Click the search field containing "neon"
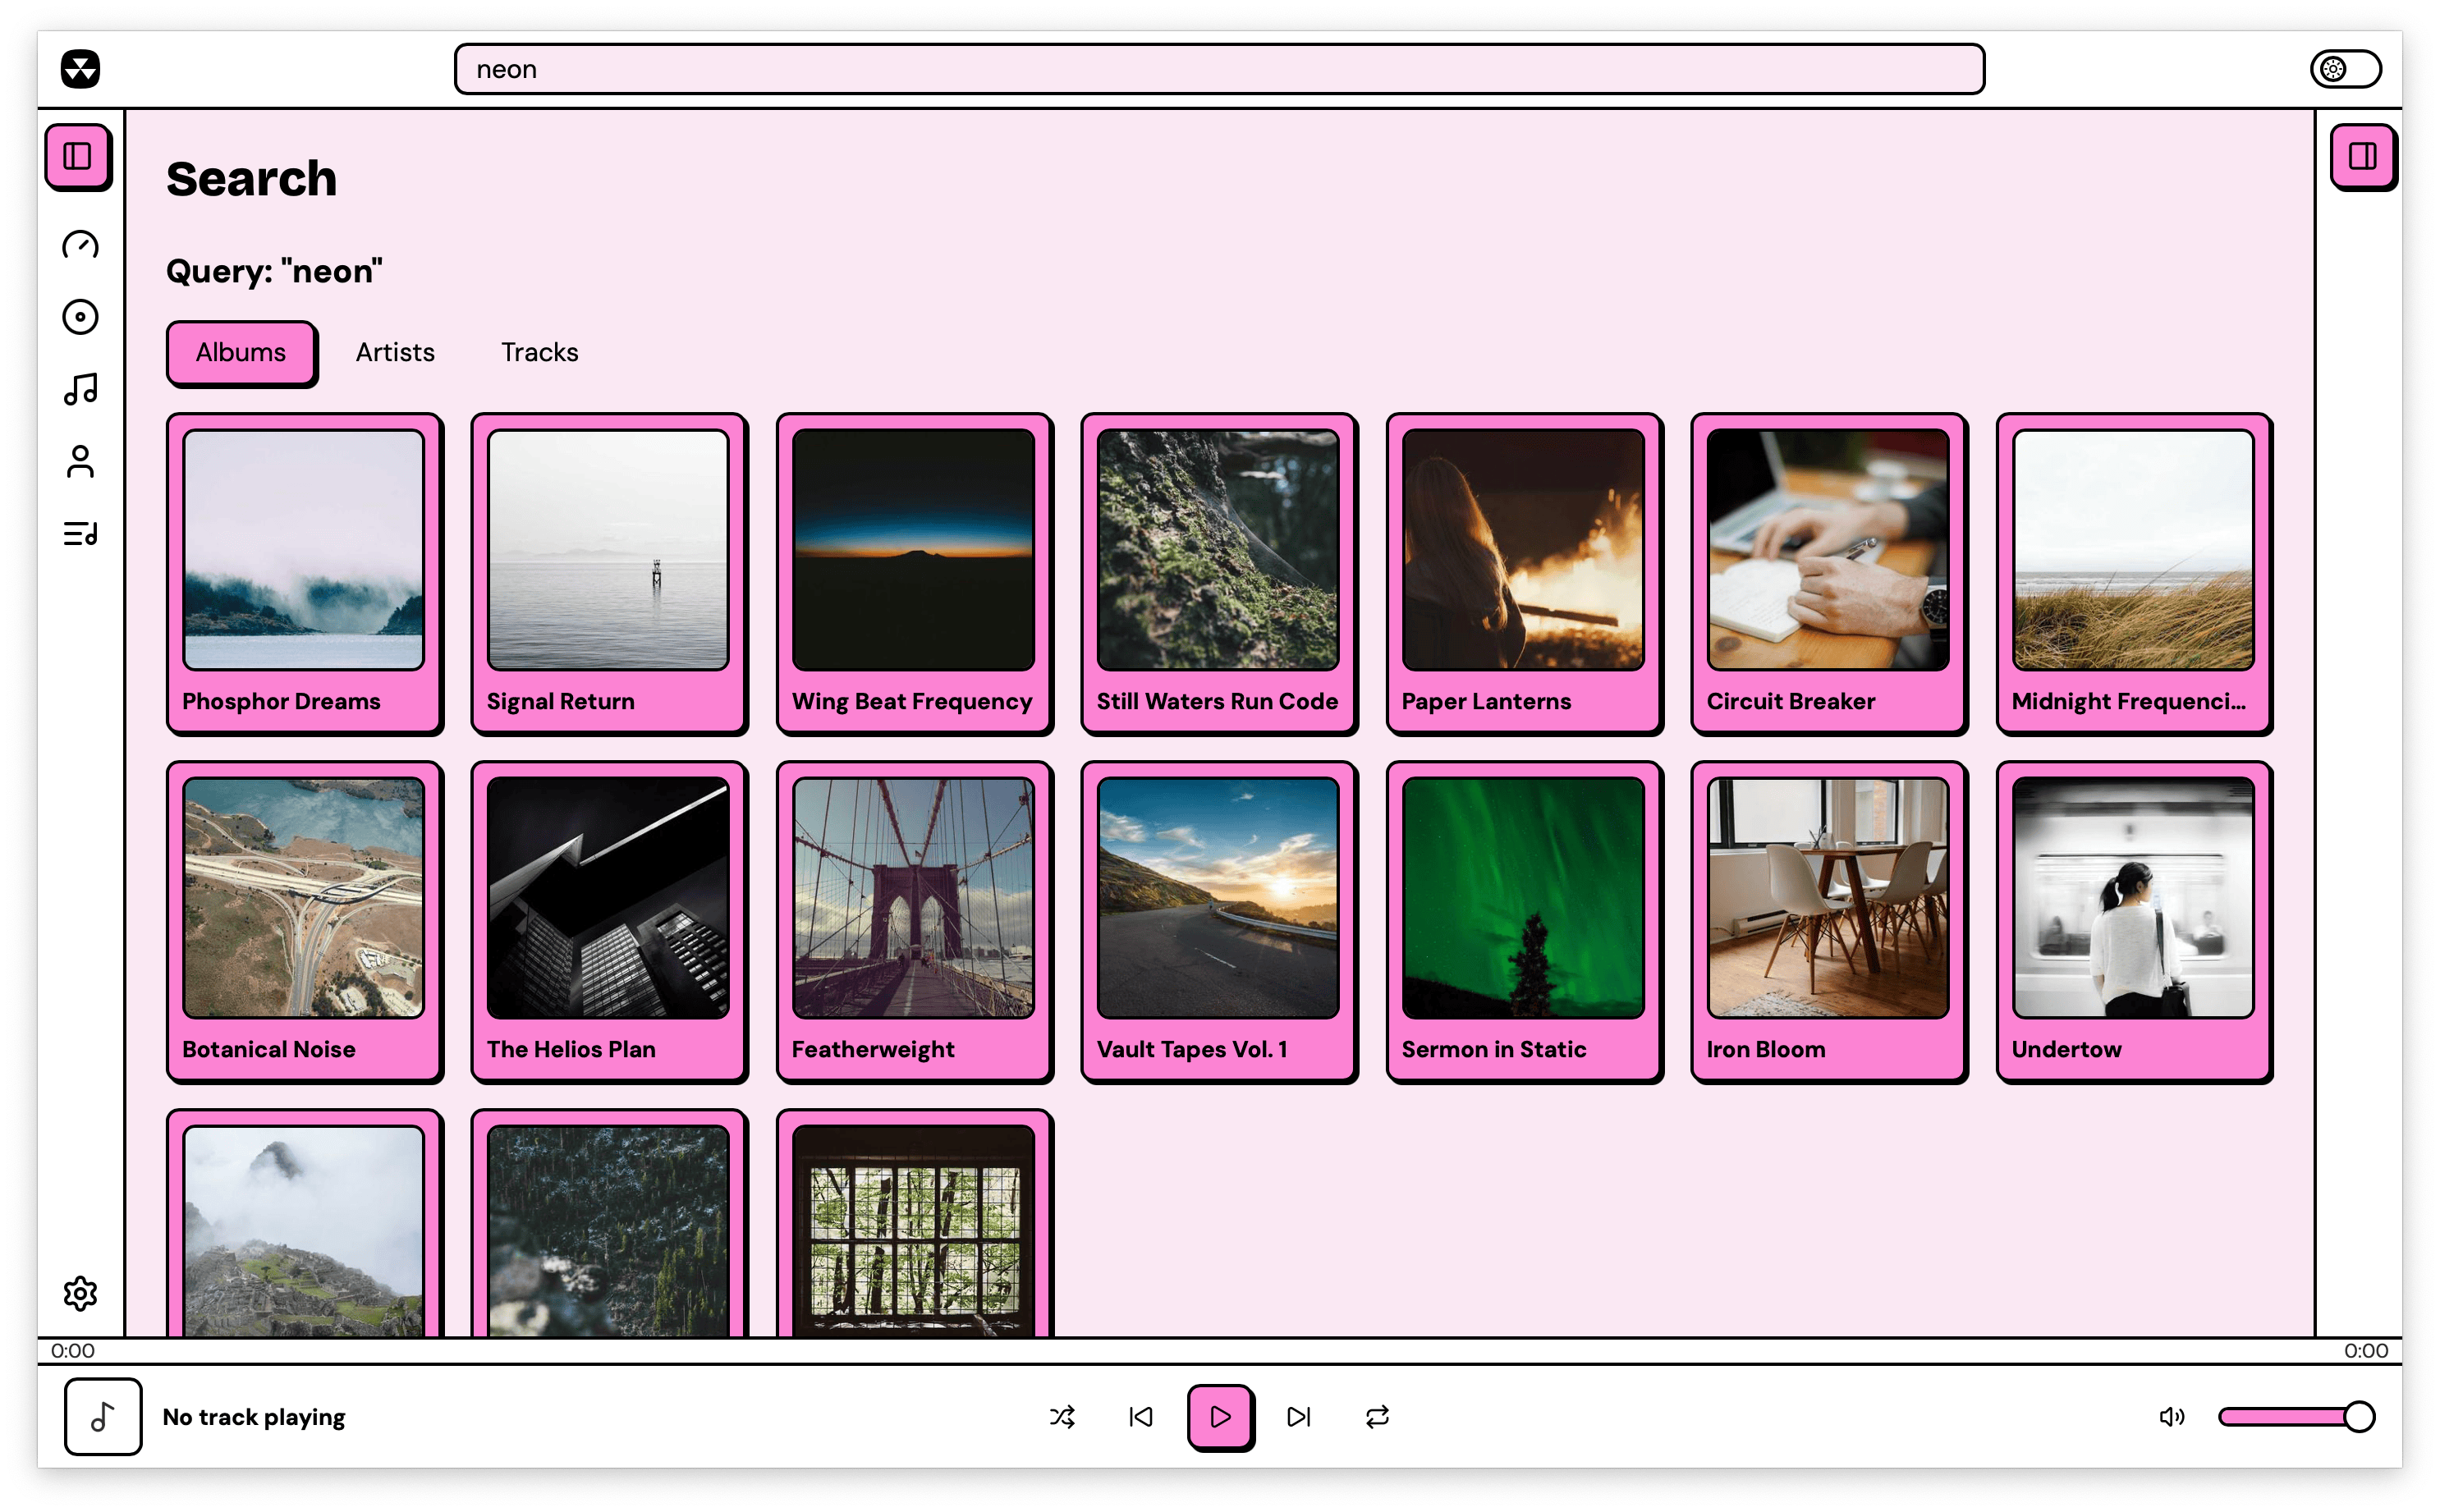 click(1220, 68)
